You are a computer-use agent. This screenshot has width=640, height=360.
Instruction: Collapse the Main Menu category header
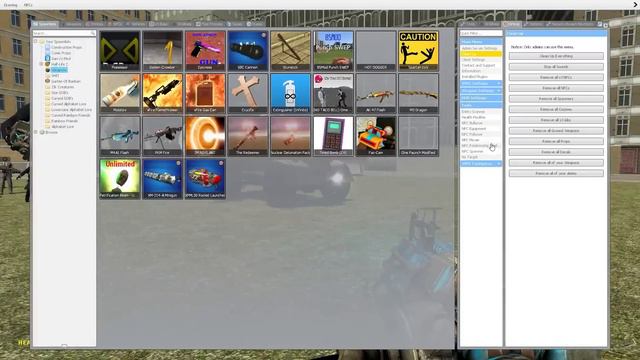[x=481, y=42]
